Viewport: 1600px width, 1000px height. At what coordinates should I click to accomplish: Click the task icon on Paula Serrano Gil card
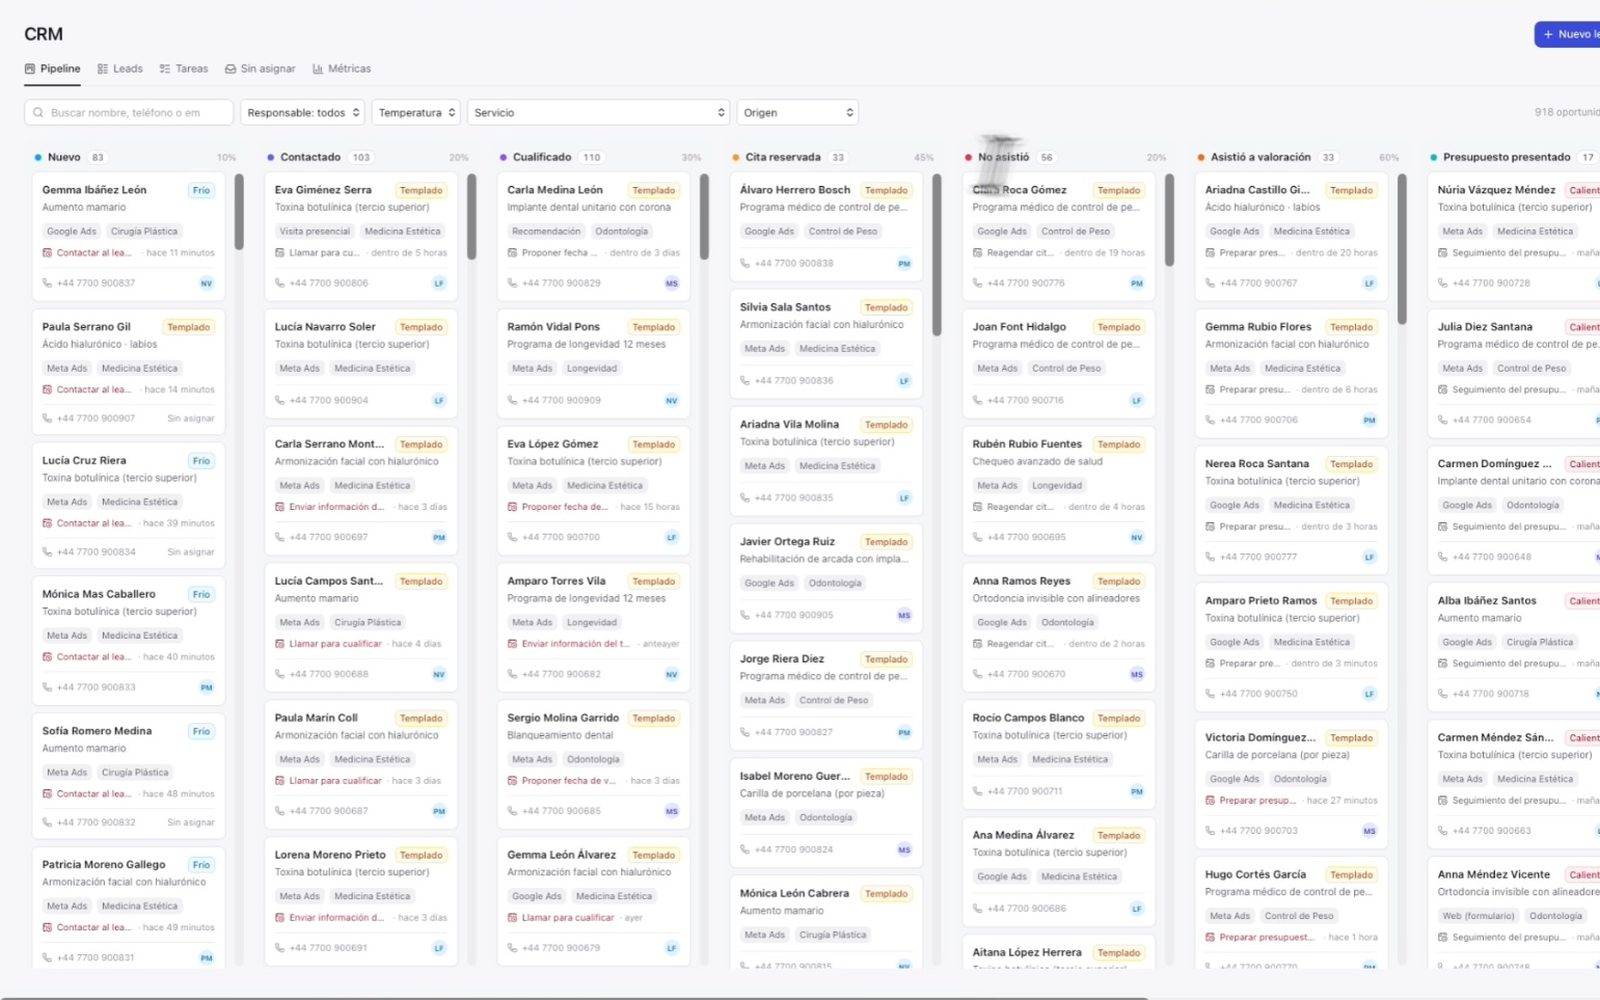pos(47,390)
